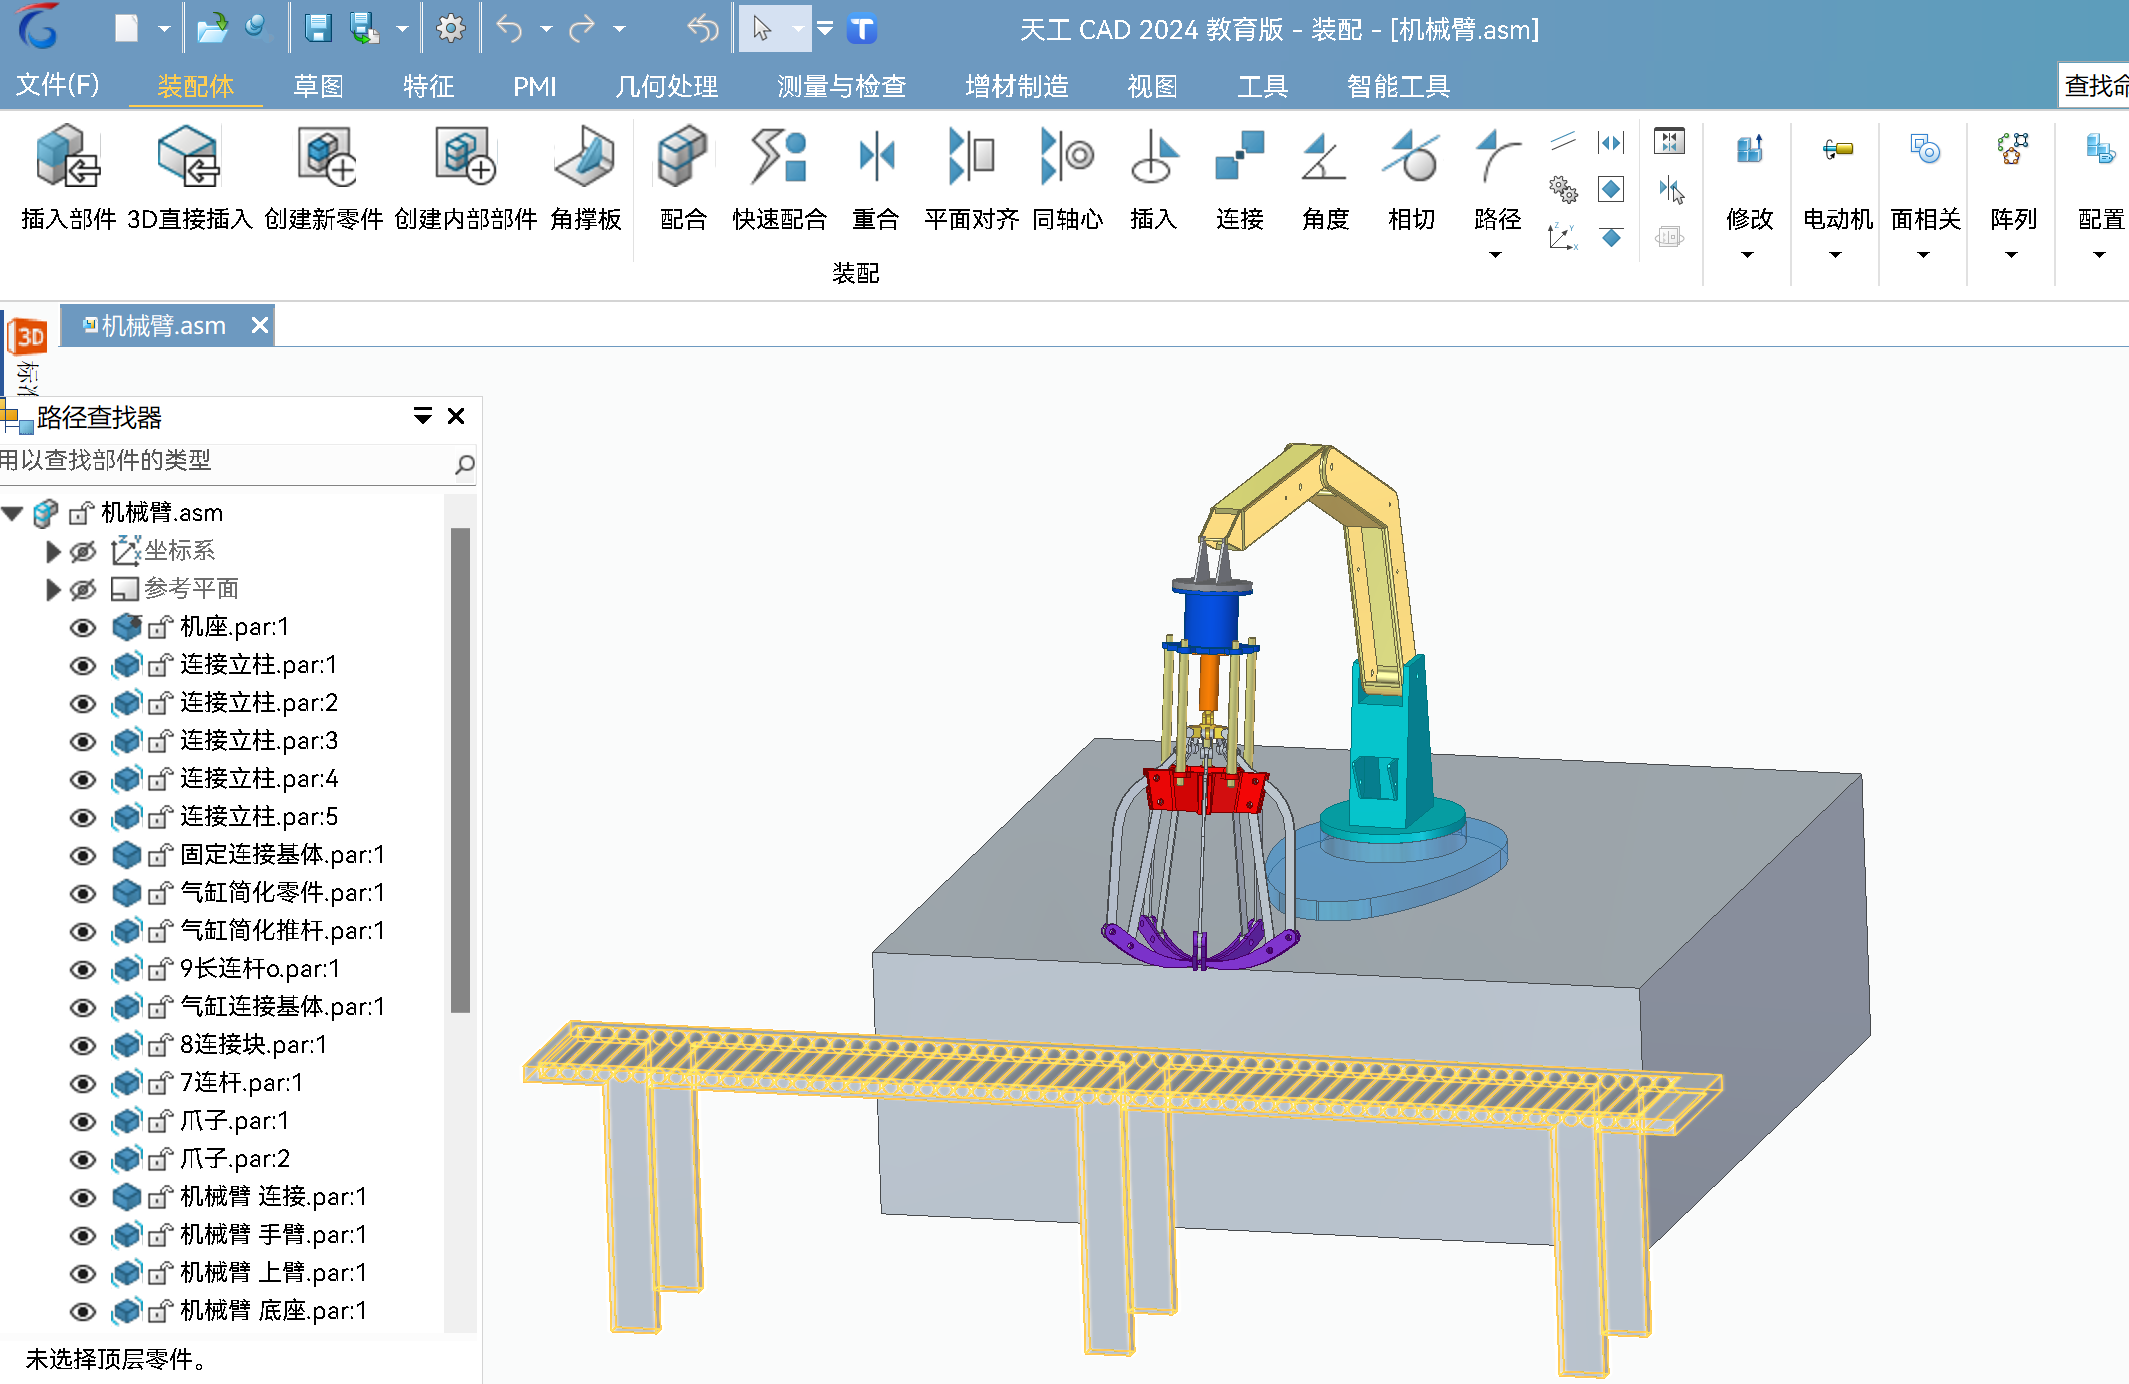Open the 文件(F) menu
This screenshot has height=1384, width=2129.
pyautogui.click(x=58, y=85)
